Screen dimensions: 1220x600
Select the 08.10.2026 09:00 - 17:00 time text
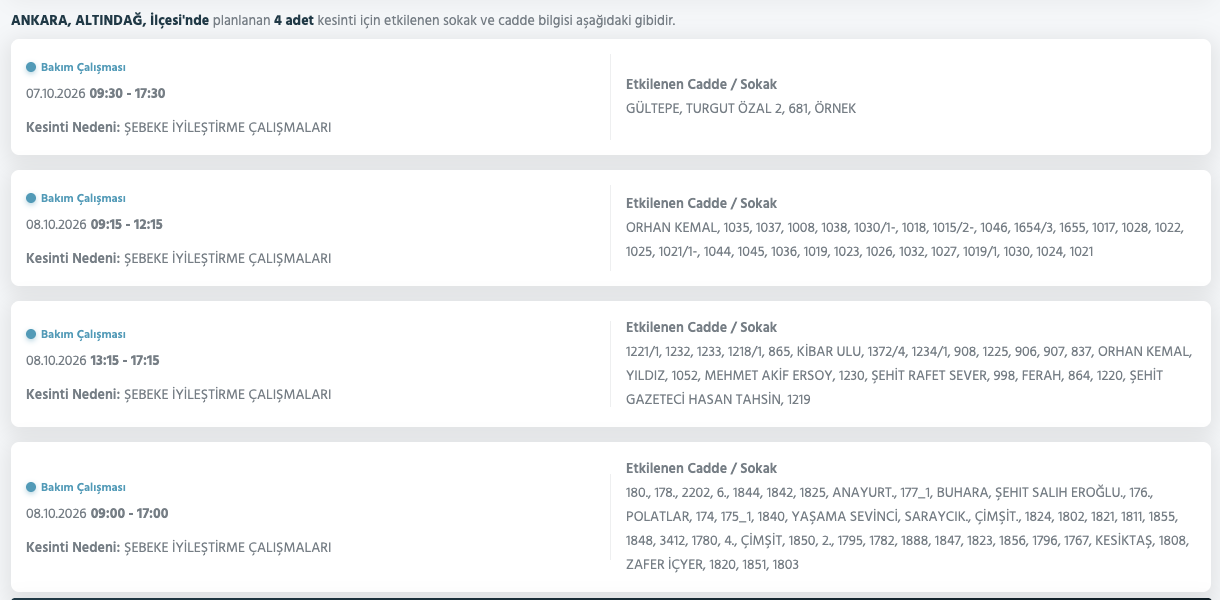coord(97,513)
